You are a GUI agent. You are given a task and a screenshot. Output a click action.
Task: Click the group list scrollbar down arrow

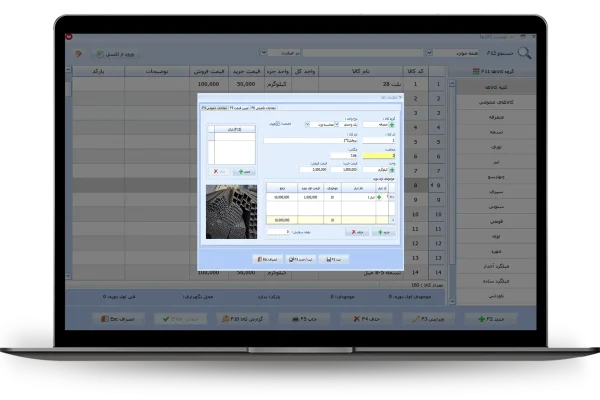click(x=452, y=302)
